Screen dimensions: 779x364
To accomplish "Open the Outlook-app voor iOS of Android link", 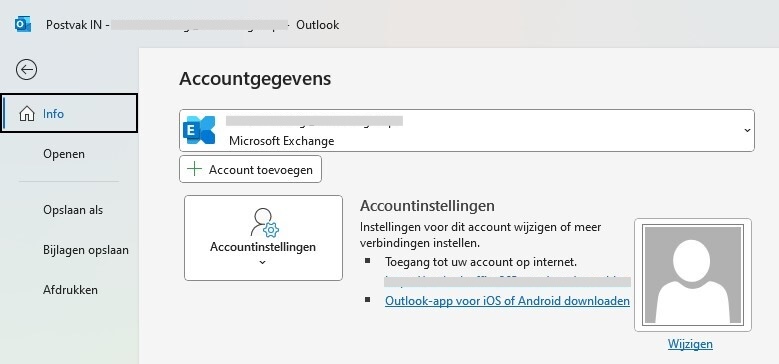I will tap(507, 301).
